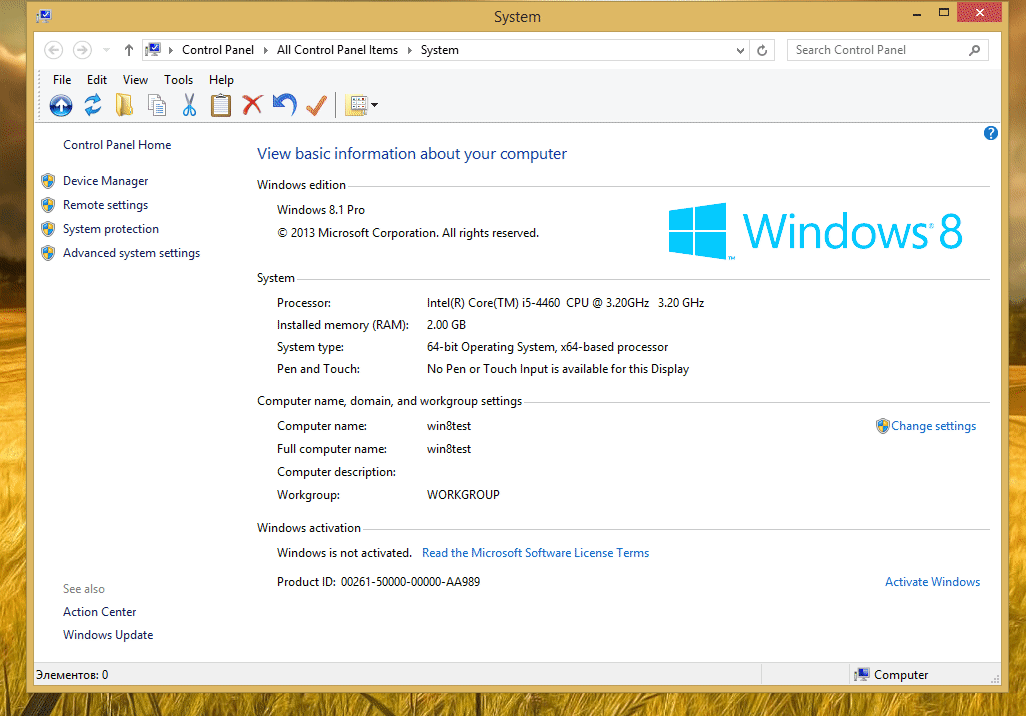Minimize the System window
The width and height of the screenshot is (1026, 716).
pyautogui.click(x=917, y=14)
